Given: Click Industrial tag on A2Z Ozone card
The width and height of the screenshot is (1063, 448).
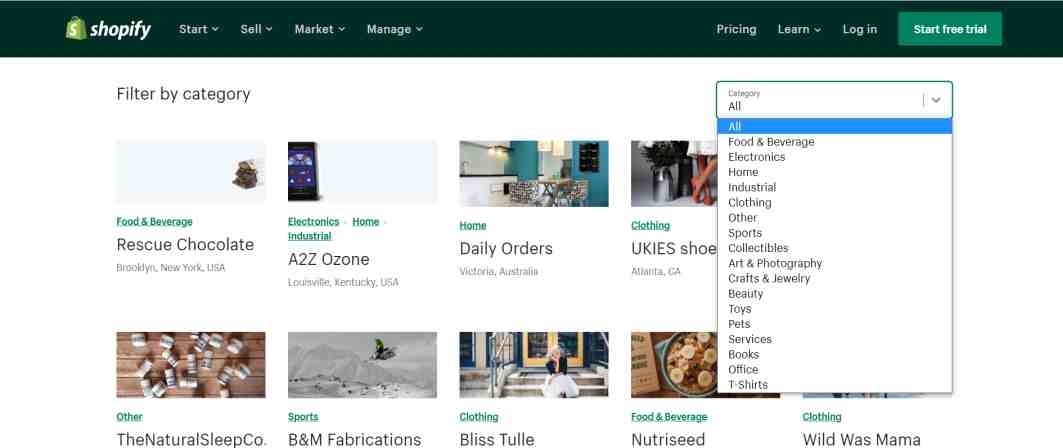Looking at the screenshot, I should [x=310, y=236].
